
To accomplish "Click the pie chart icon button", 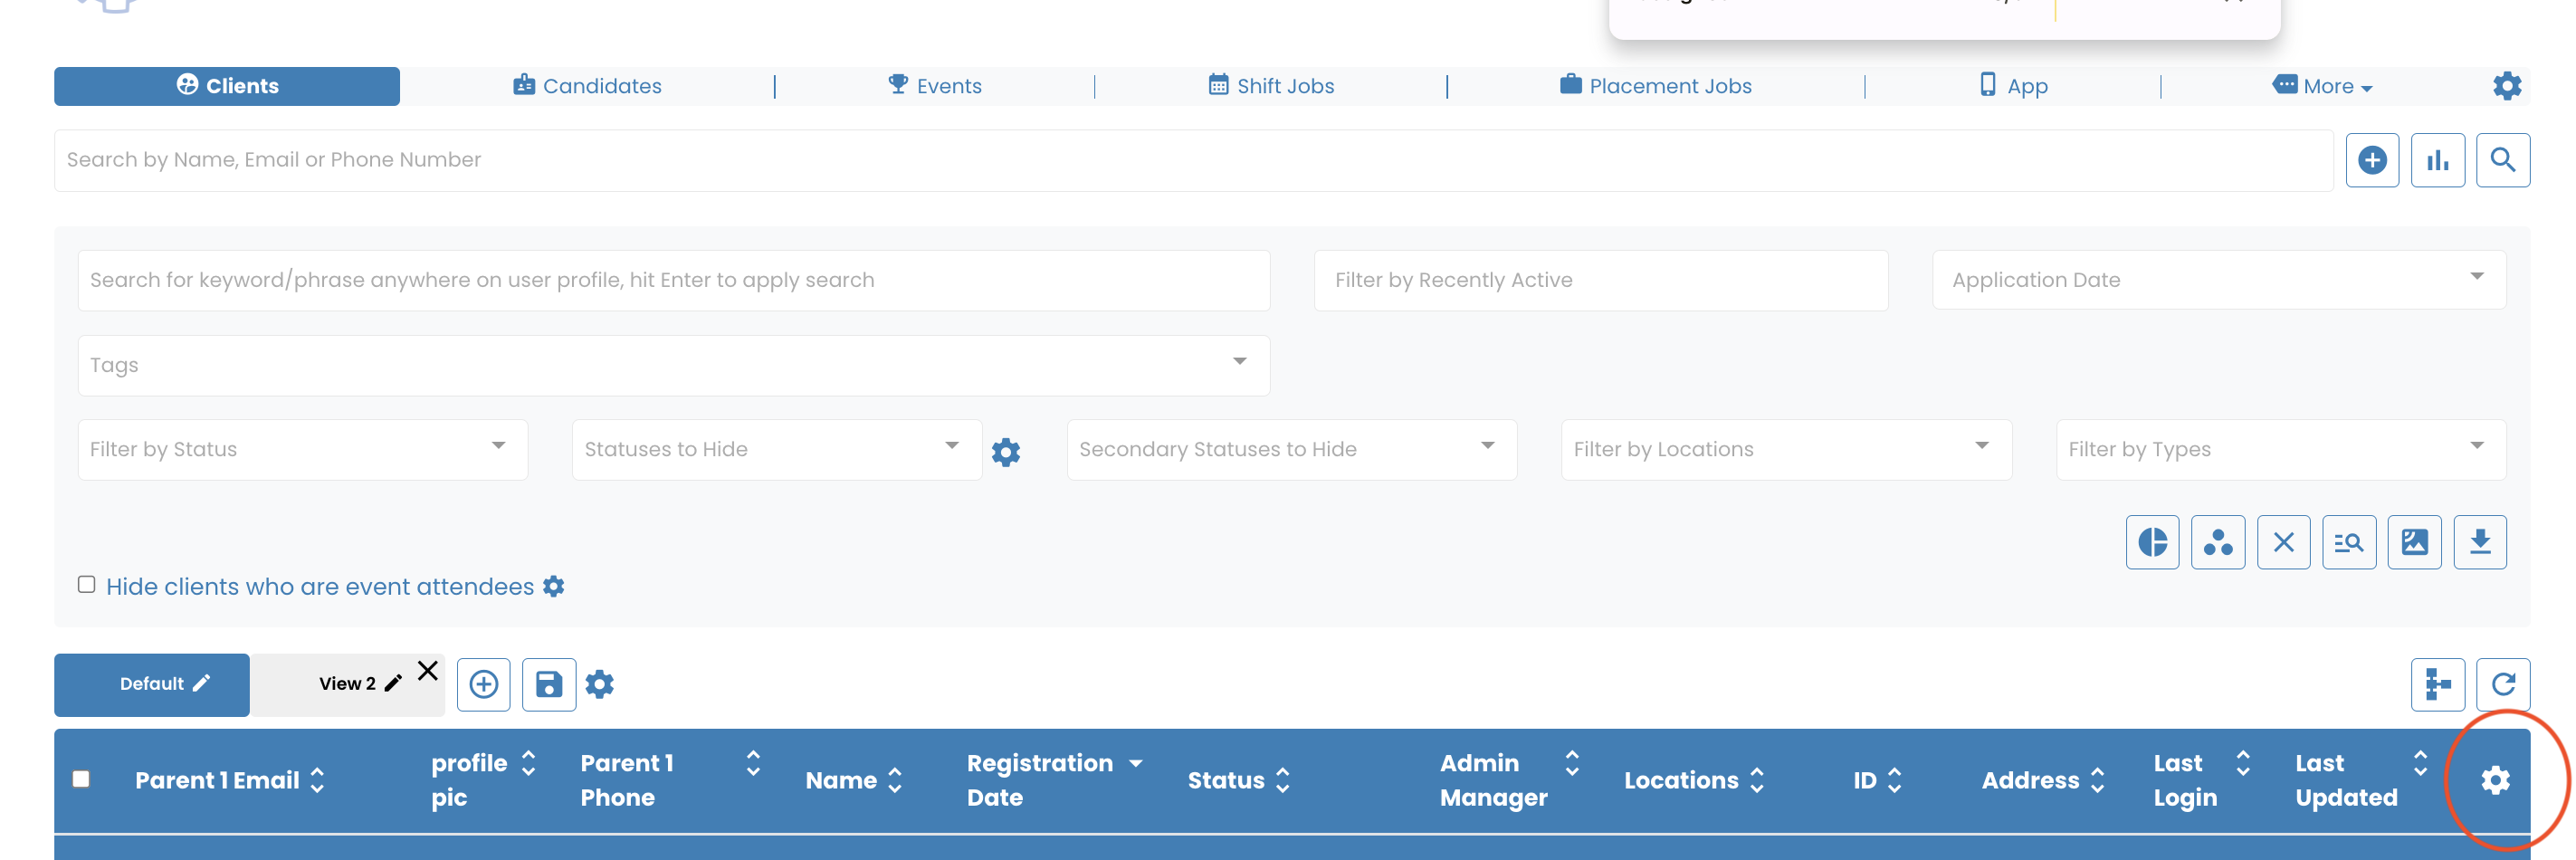I will (x=2152, y=542).
